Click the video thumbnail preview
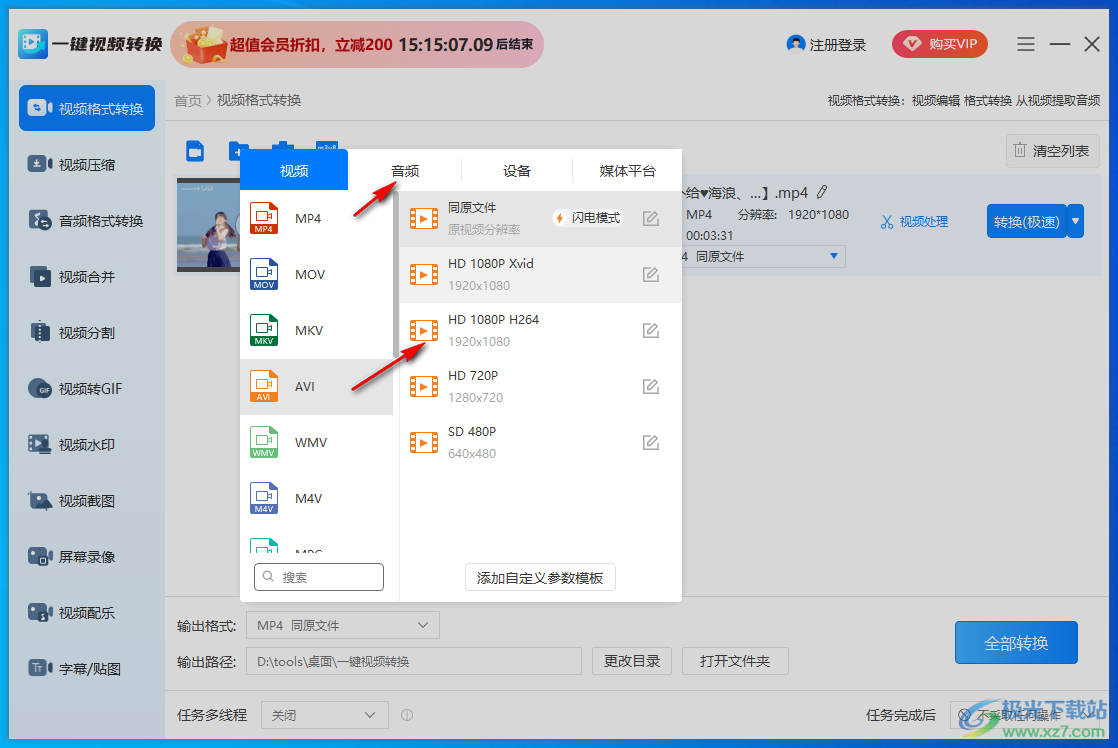The width and height of the screenshot is (1118, 748). 208,225
